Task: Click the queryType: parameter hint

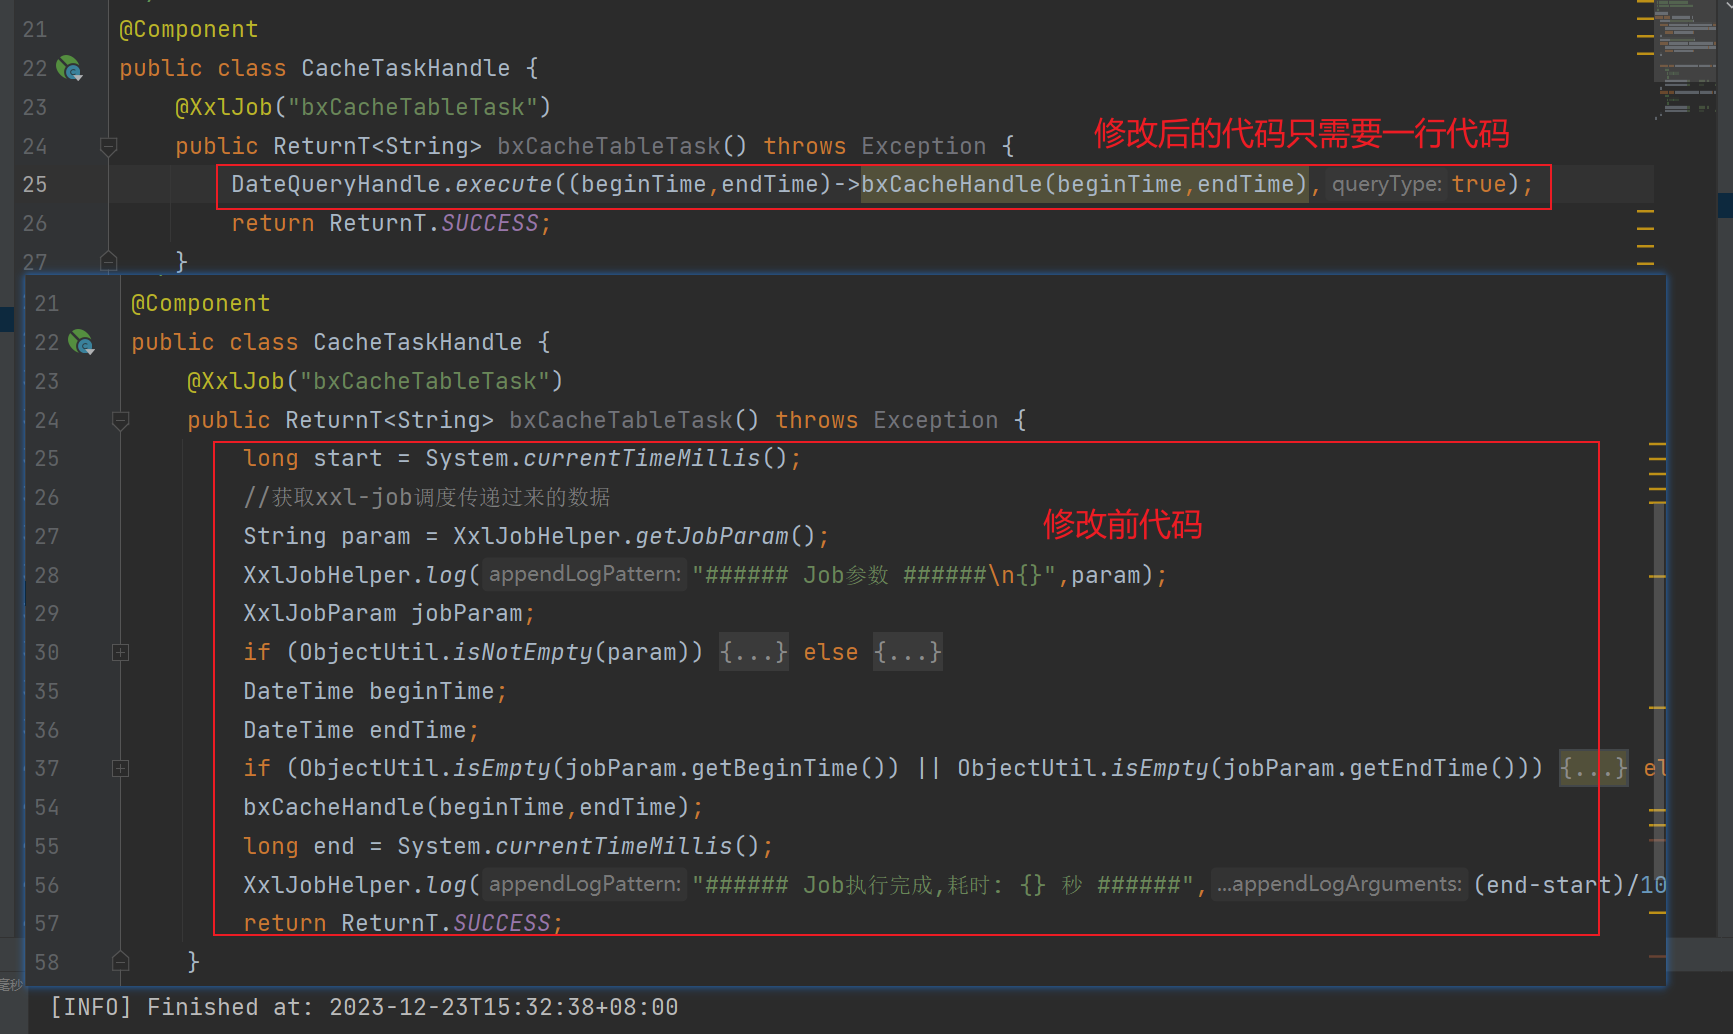Action: tap(1387, 184)
